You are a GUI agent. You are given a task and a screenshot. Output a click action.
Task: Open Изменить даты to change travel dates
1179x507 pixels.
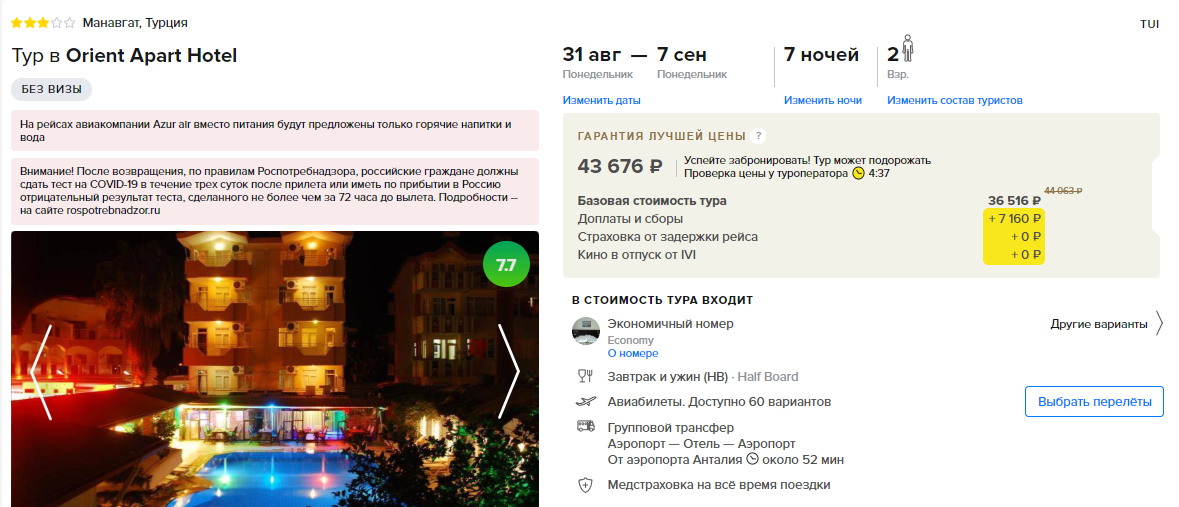(602, 100)
